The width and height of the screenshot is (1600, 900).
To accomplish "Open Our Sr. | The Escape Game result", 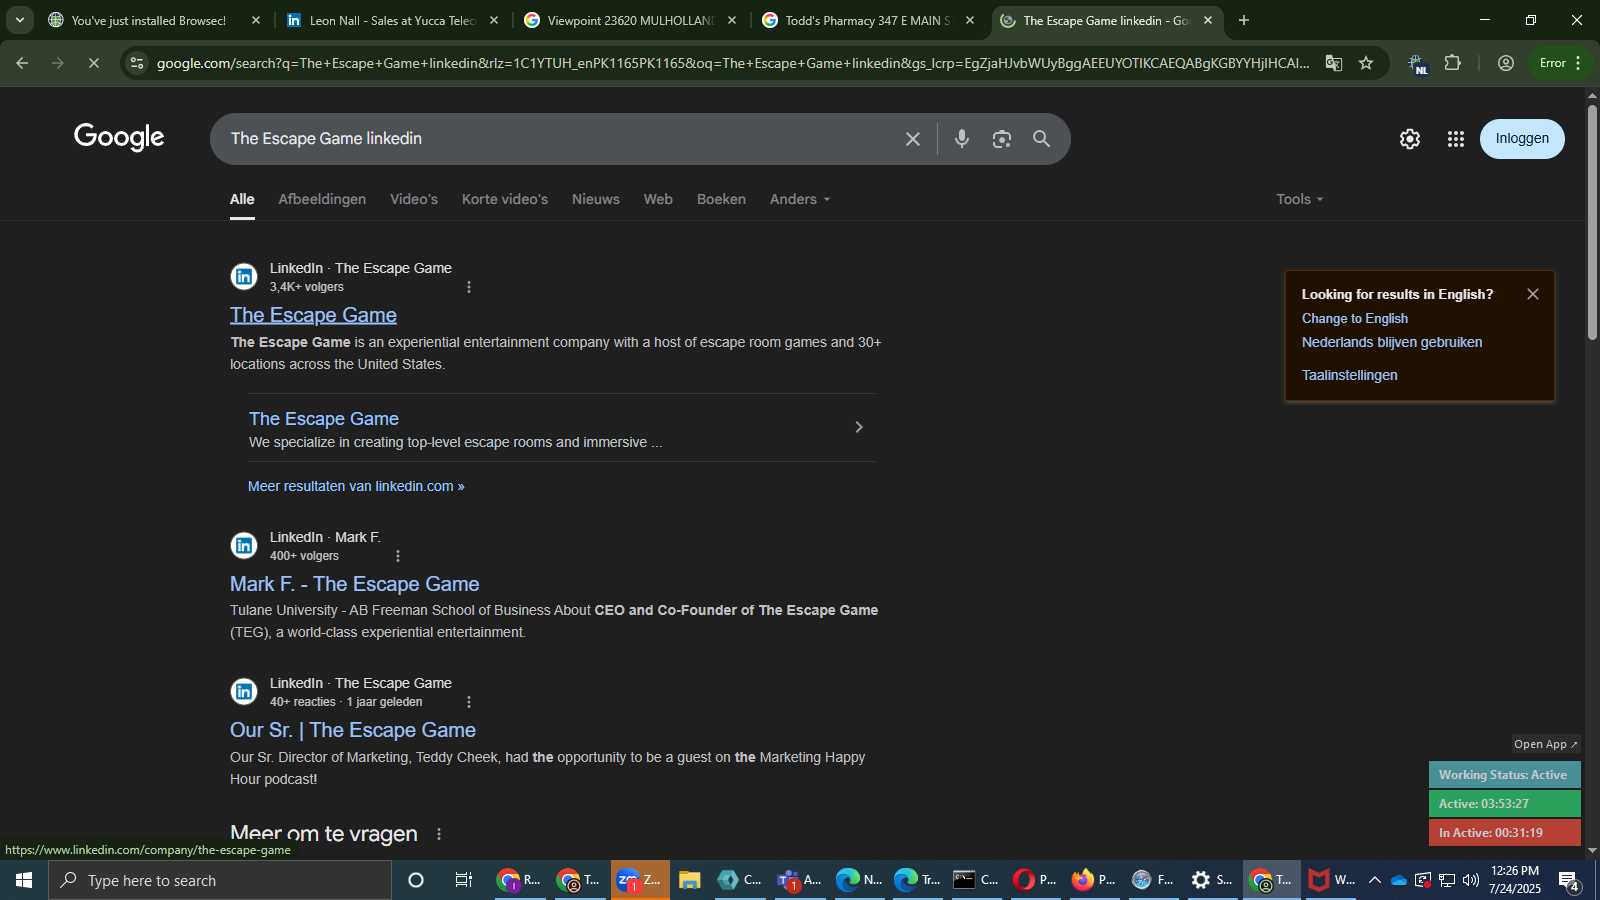I will pyautogui.click(x=353, y=730).
